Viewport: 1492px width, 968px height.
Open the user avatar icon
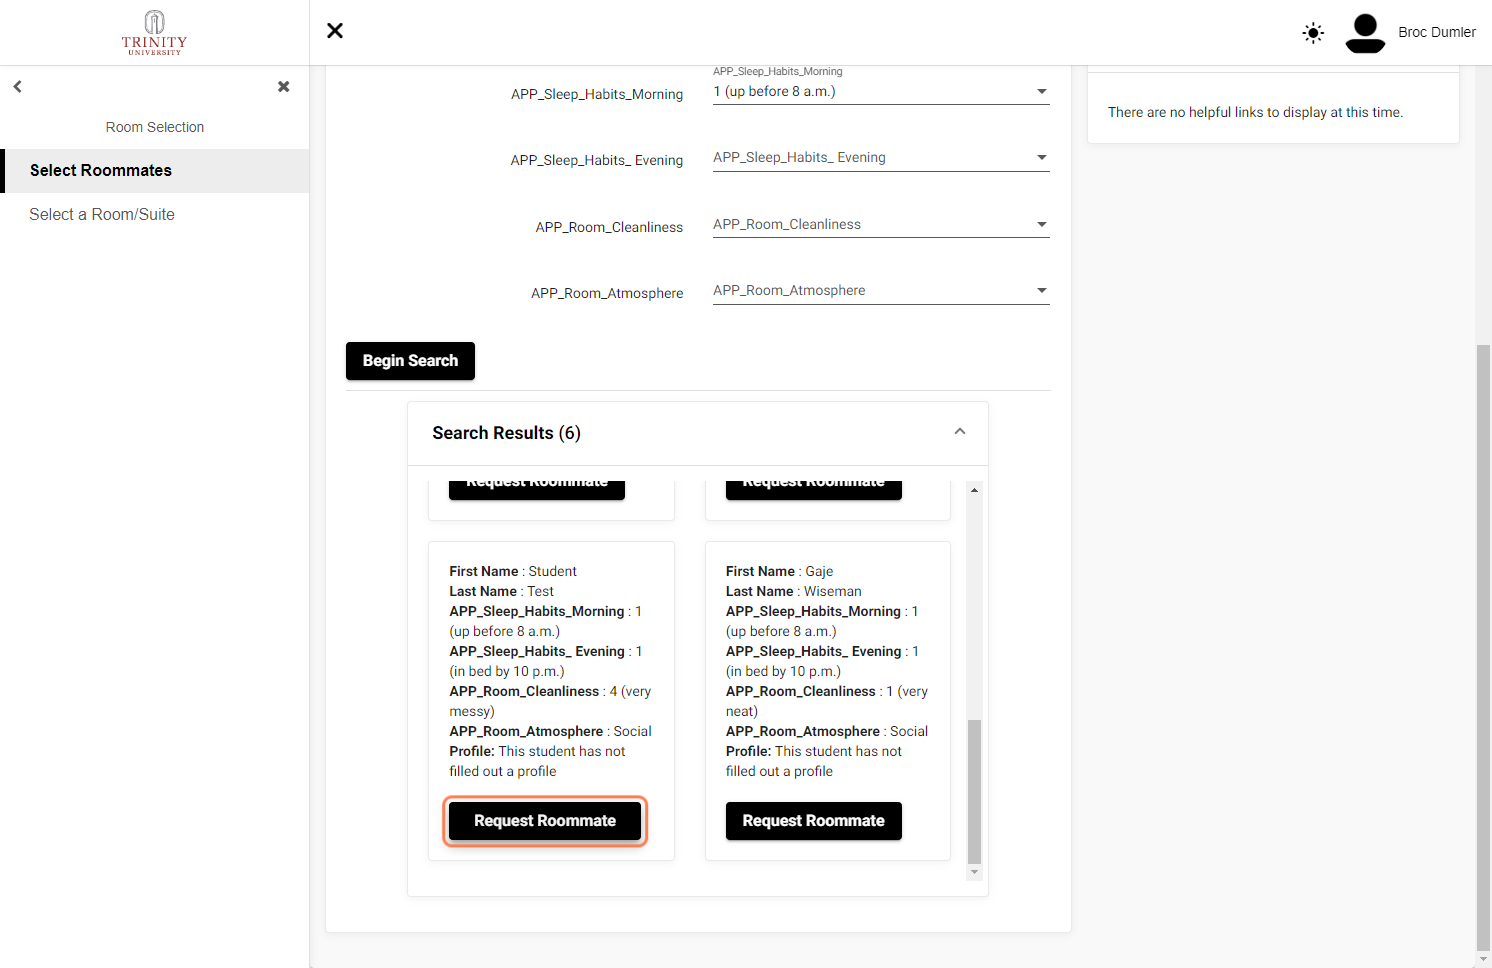(x=1365, y=33)
